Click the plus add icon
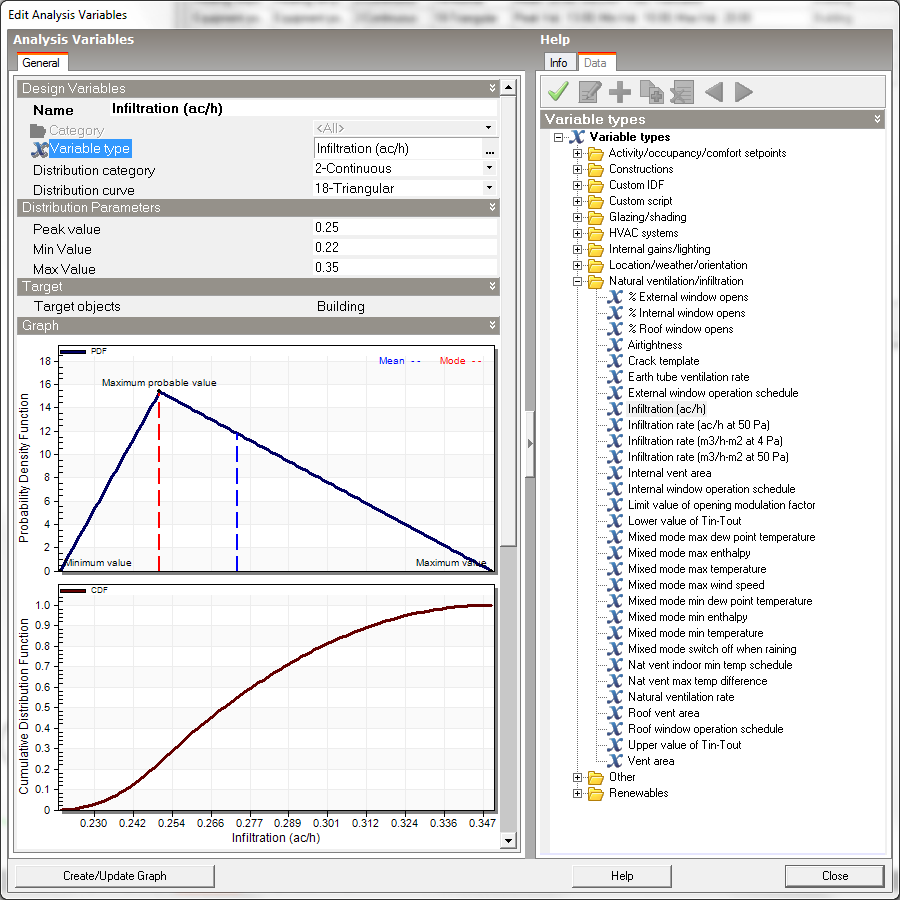The image size is (900, 900). [x=620, y=92]
